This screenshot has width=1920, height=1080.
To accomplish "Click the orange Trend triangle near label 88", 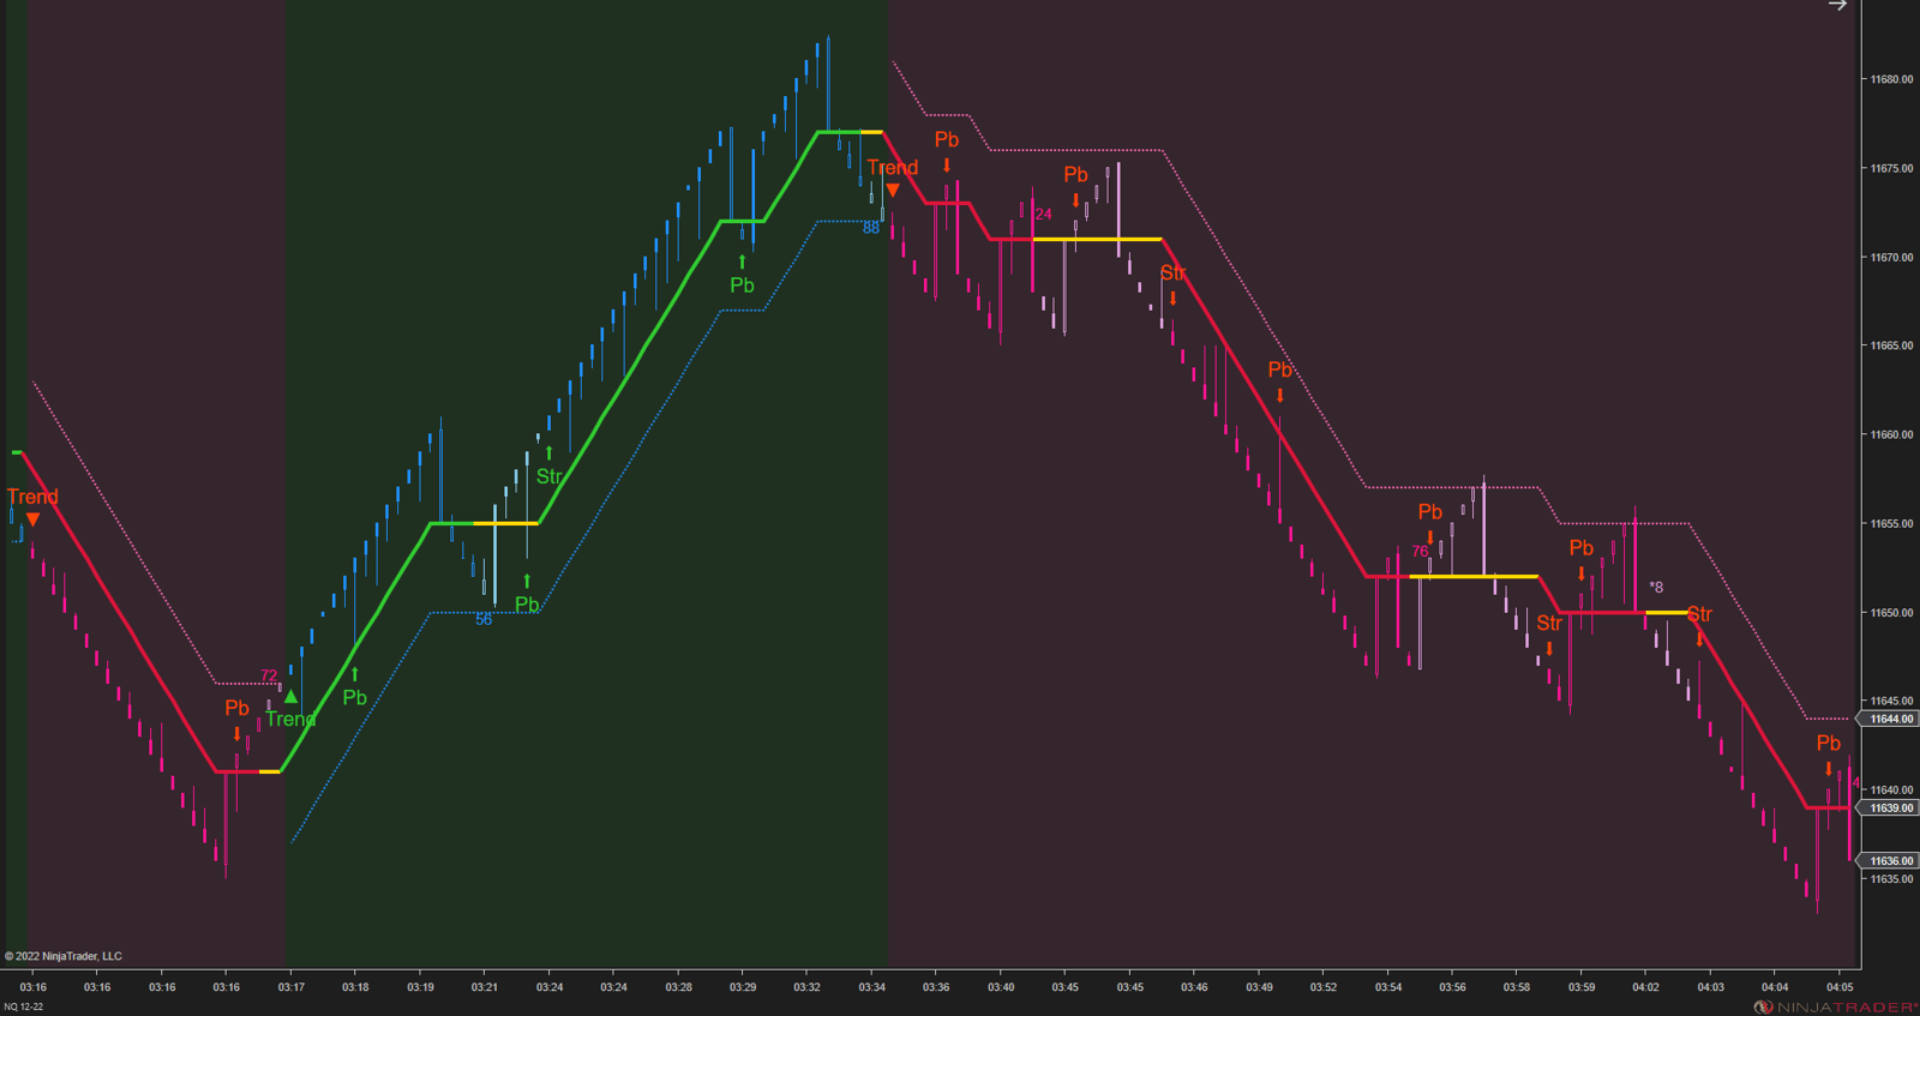I will click(893, 190).
